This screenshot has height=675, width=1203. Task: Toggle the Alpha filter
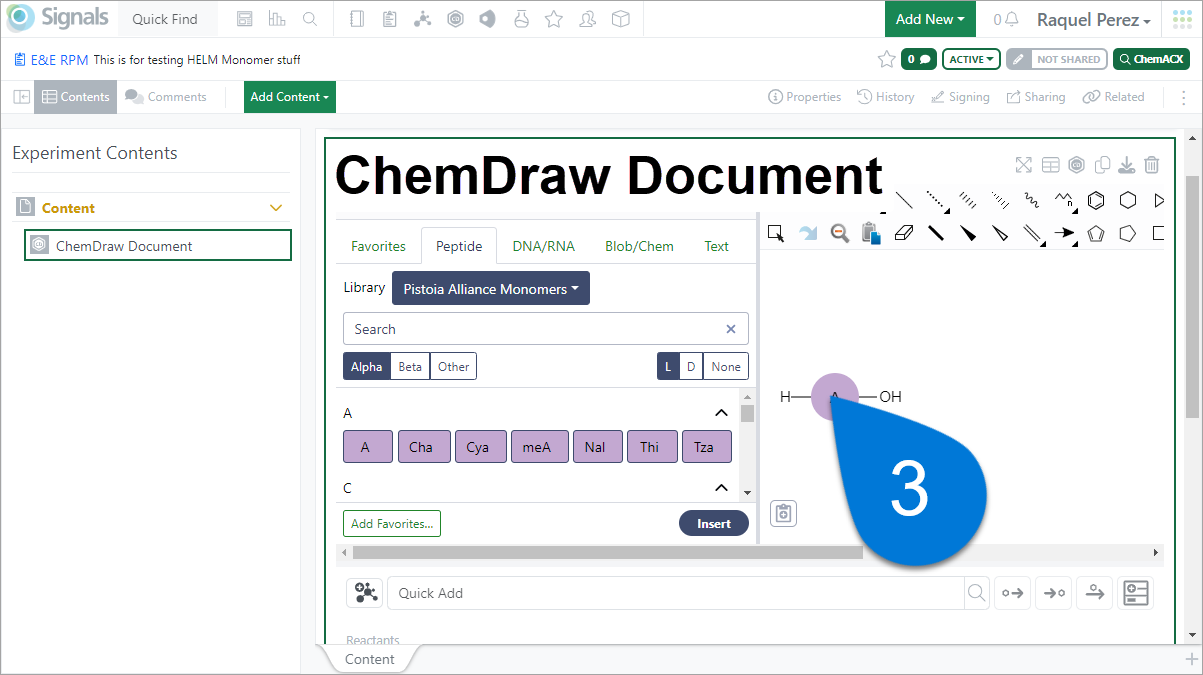point(366,366)
